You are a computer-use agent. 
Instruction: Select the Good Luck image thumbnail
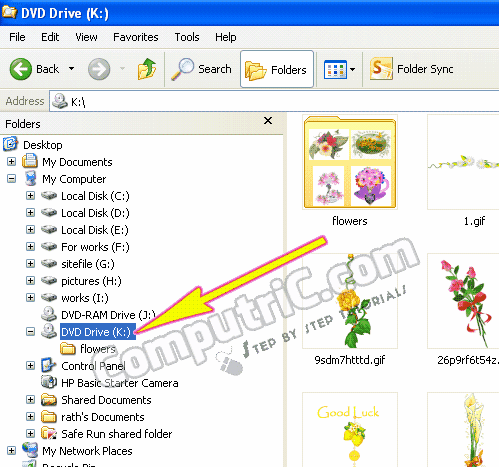pyautogui.click(x=350, y=430)
